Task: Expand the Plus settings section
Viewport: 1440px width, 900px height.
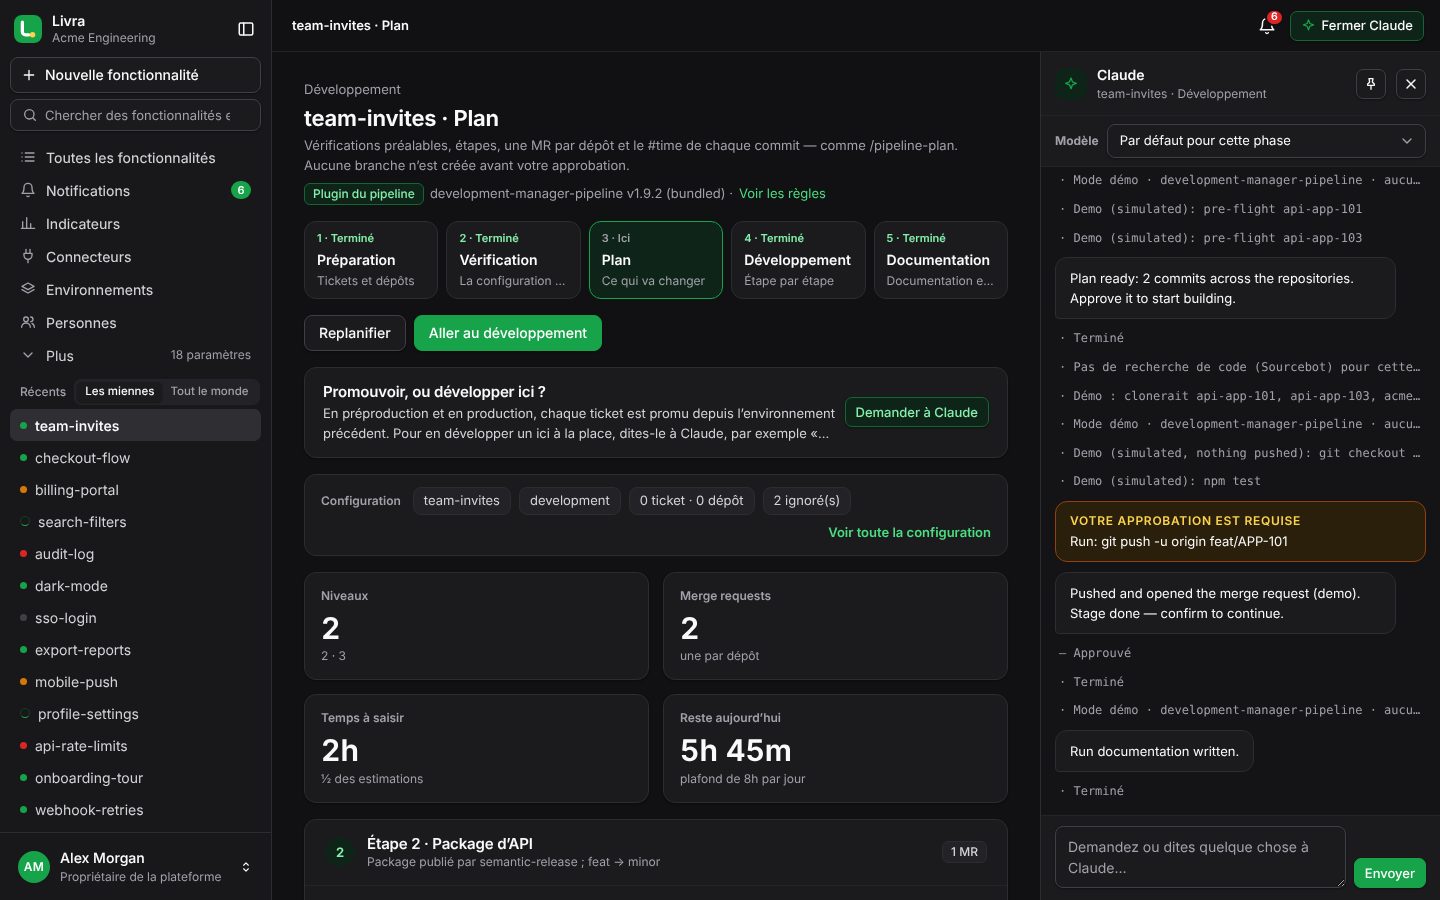Action: pyautogui.click(x=136, y=356)
